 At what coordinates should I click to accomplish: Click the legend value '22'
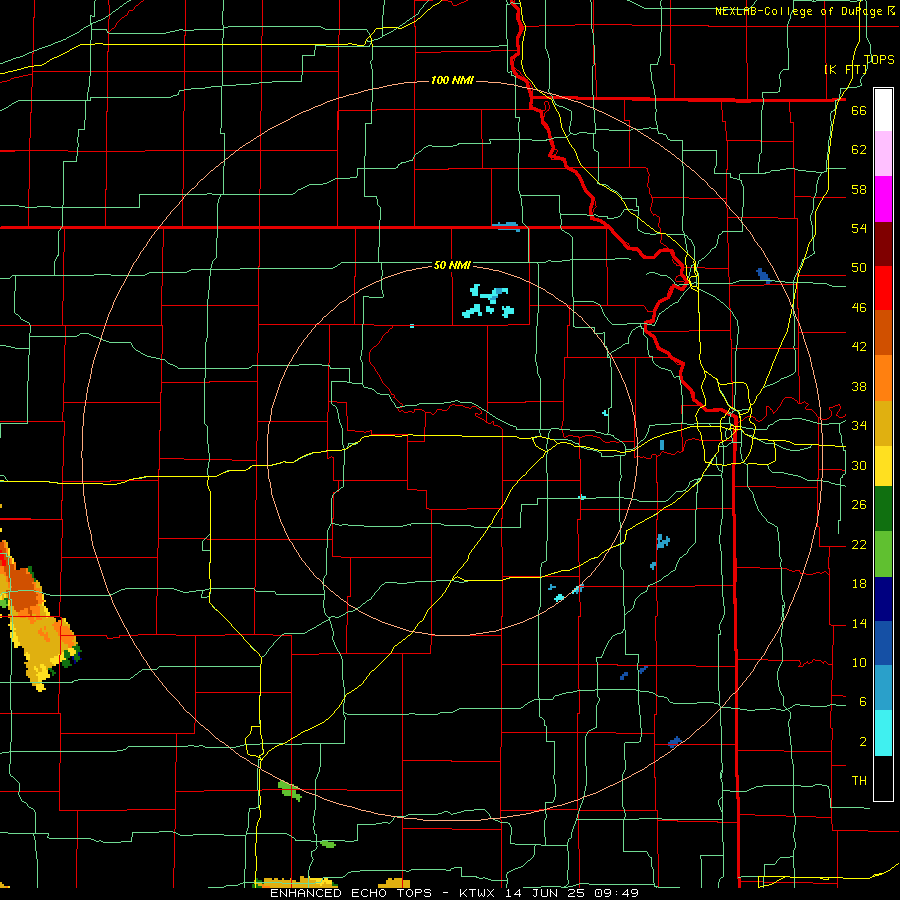[x=859, y=544]
